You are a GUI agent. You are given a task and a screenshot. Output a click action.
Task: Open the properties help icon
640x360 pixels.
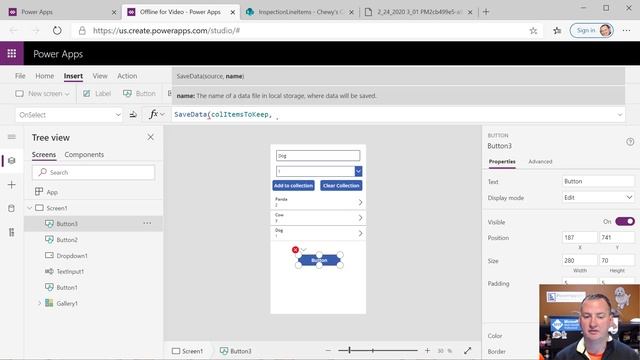630,142
